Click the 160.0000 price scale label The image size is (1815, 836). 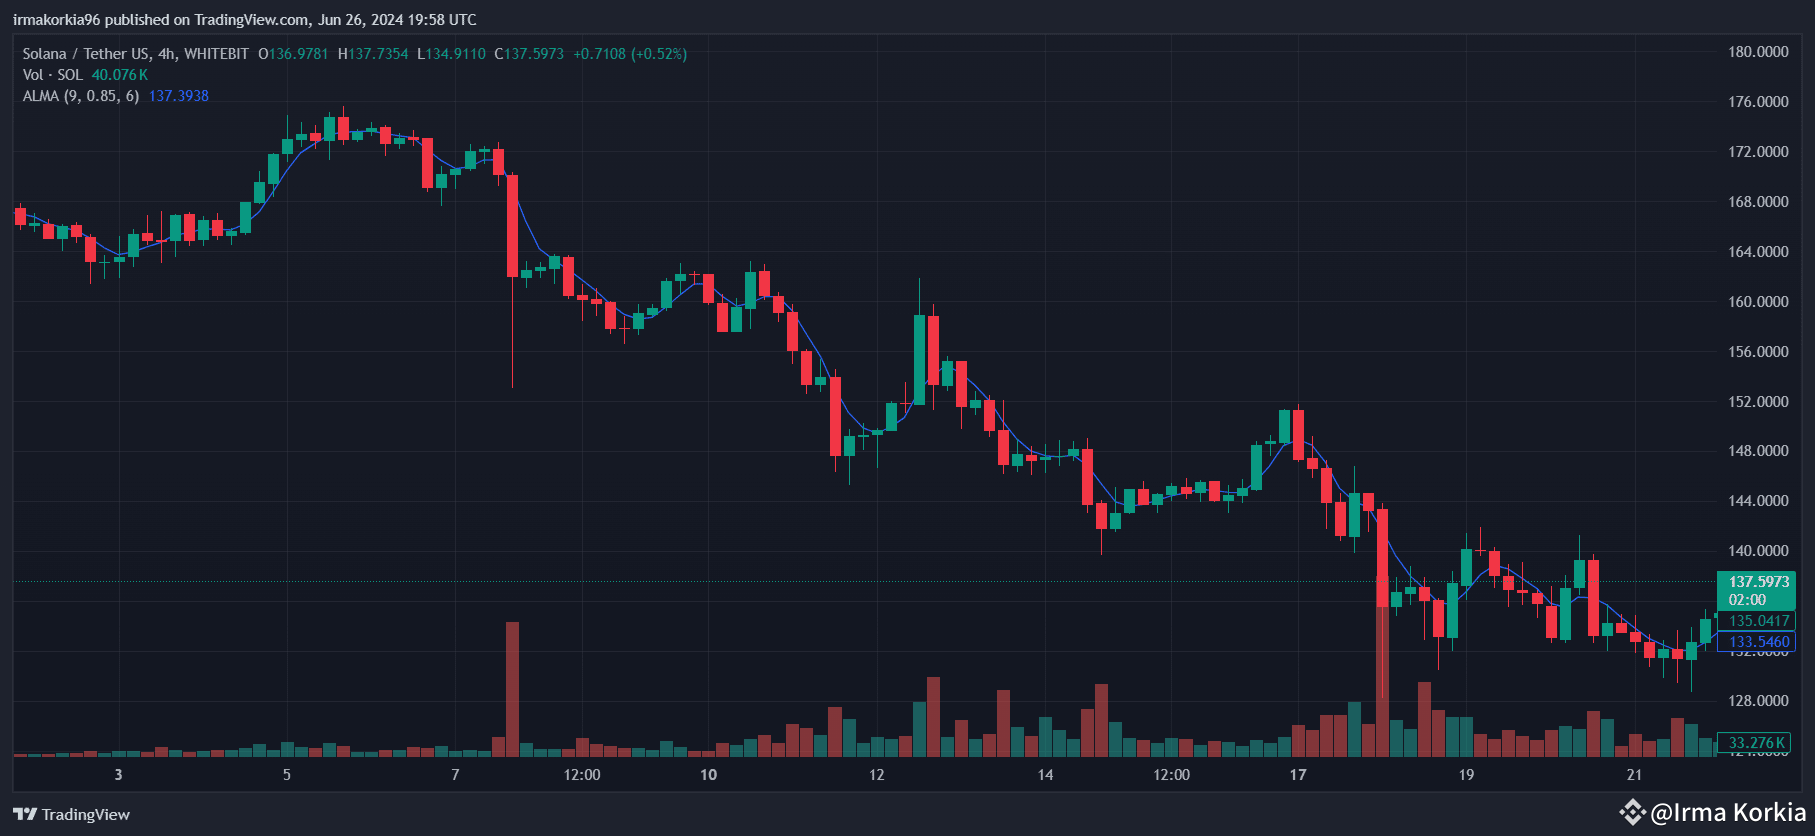1758,302
